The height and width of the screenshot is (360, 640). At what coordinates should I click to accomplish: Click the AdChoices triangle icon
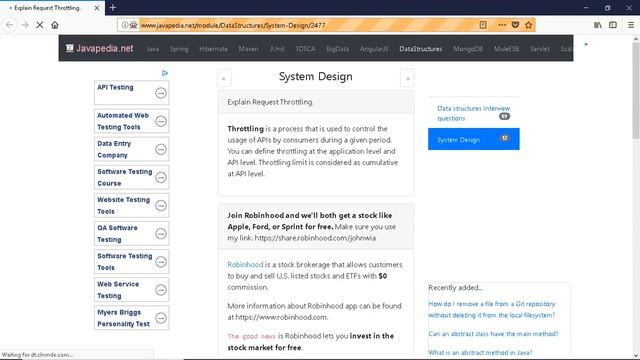[x=164, y=73]
